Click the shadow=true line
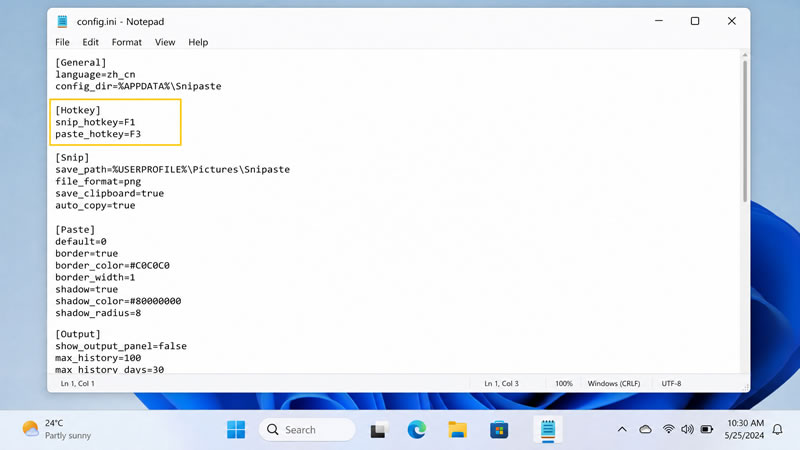 pyautogui.click(x=86, y=289)
